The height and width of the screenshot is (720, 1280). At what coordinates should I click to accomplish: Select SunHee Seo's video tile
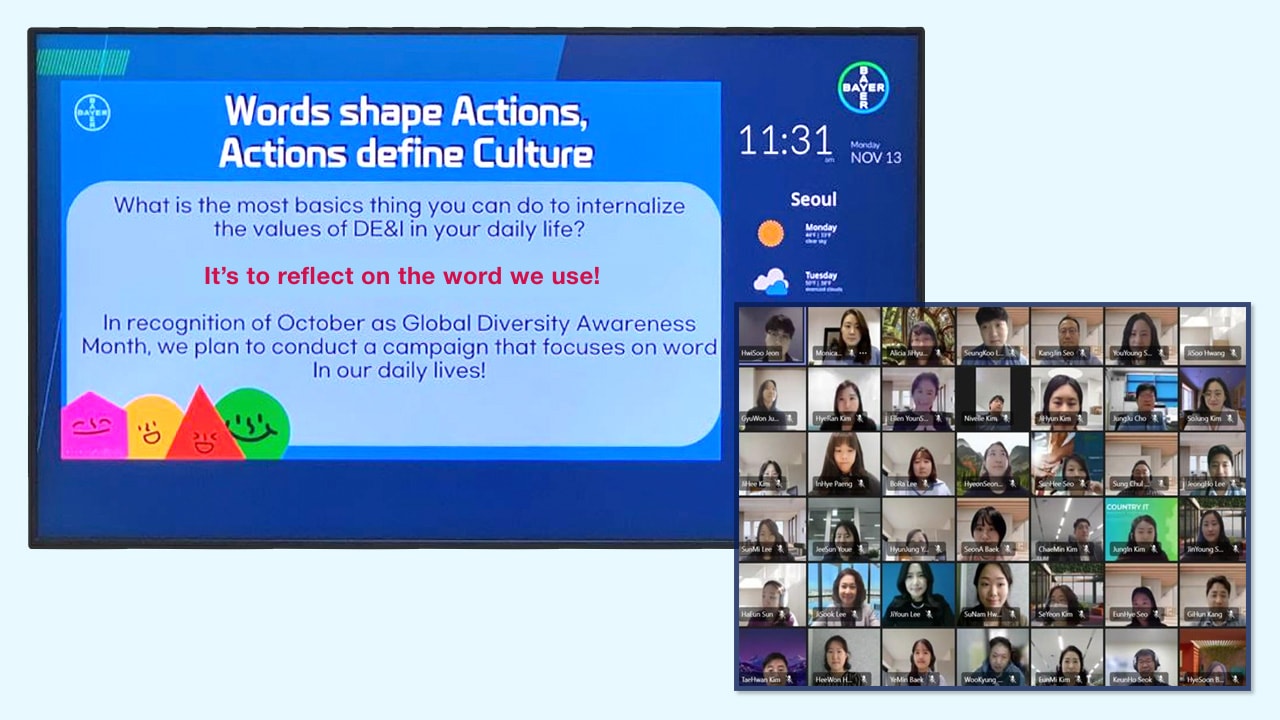coord(1067,464)
